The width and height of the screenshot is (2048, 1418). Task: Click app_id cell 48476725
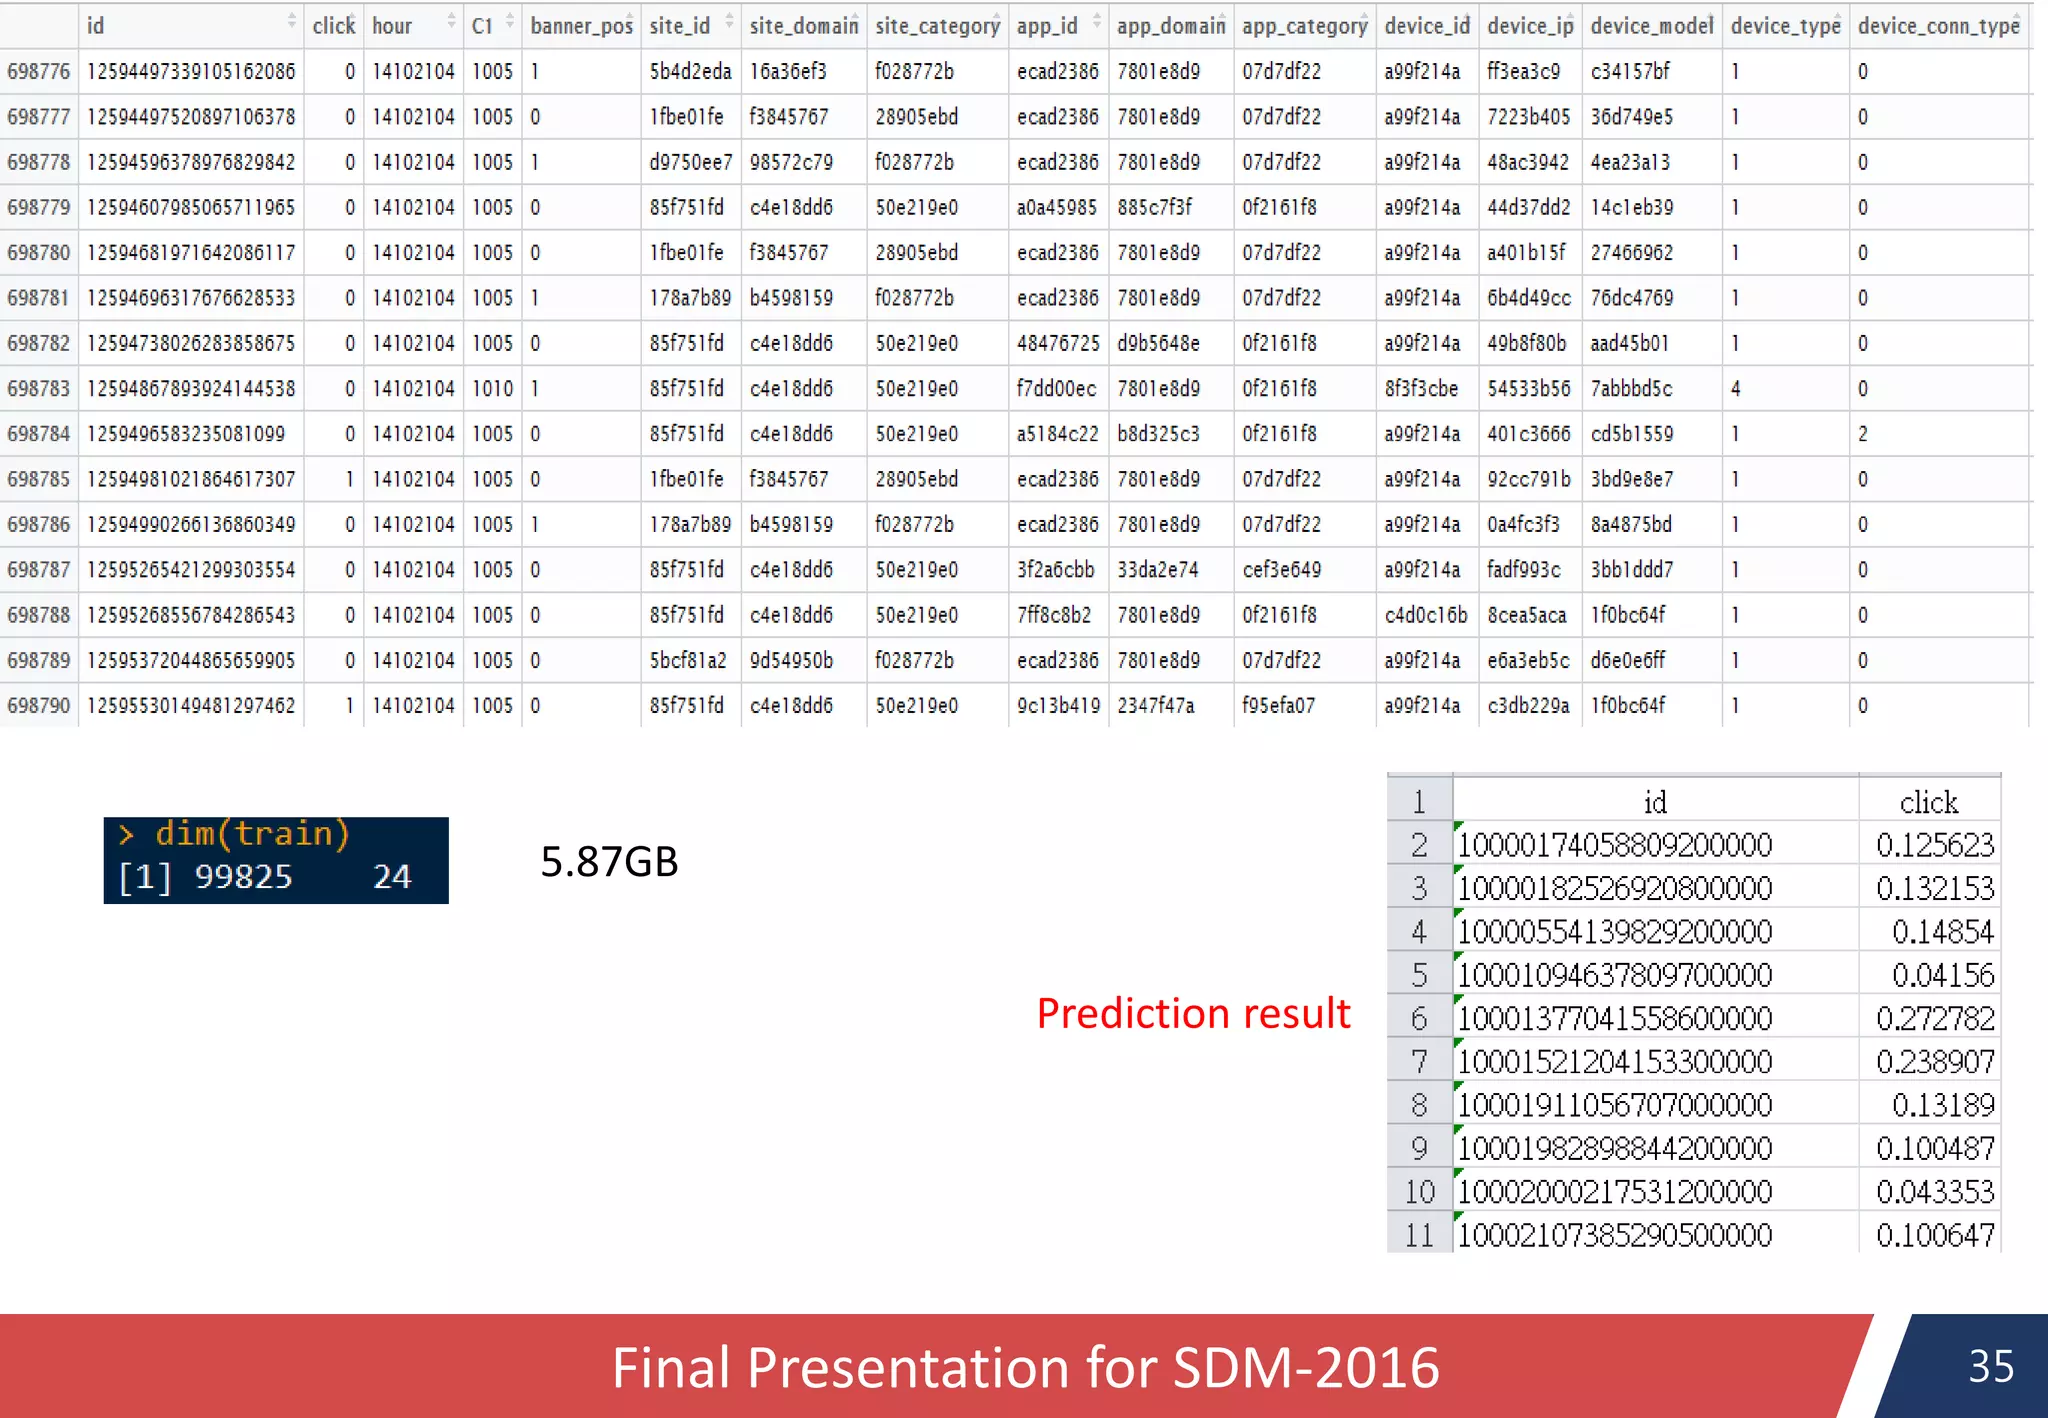pyautogui.click(x=1058, y=344)
